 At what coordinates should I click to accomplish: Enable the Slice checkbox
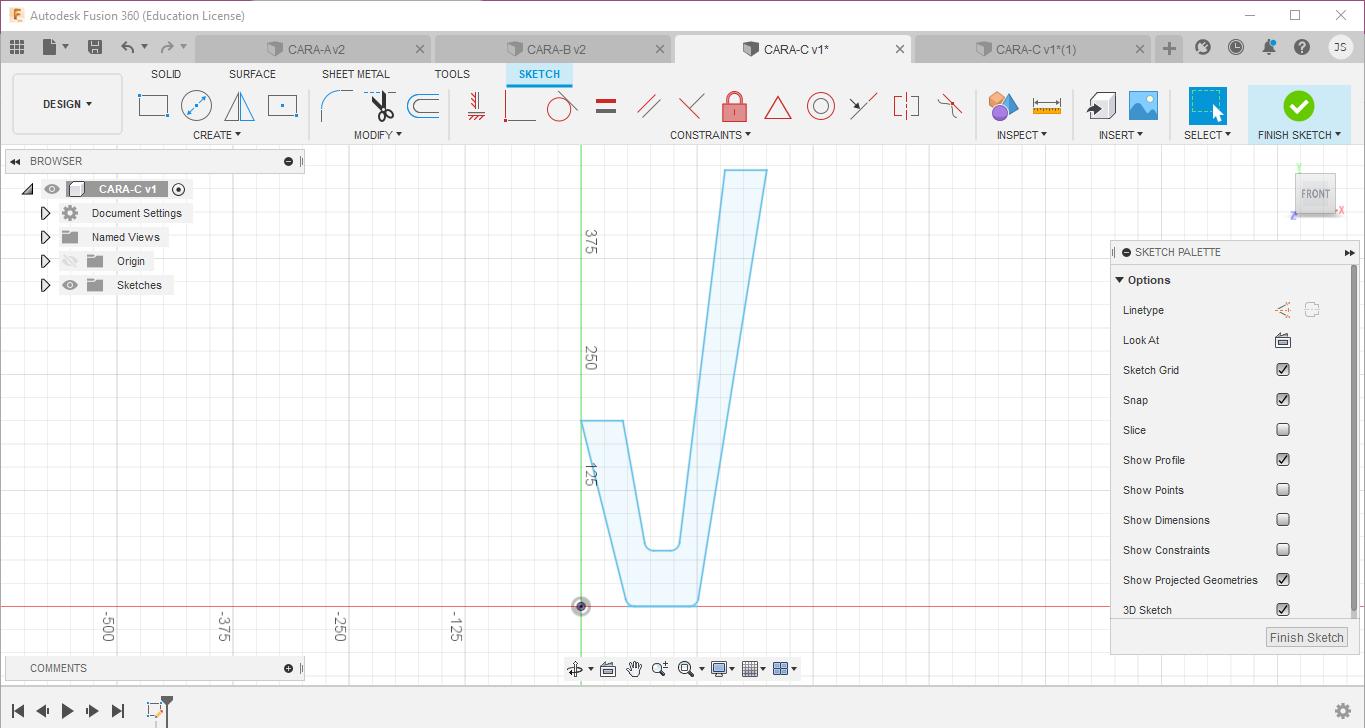[x=1283, y=430]
